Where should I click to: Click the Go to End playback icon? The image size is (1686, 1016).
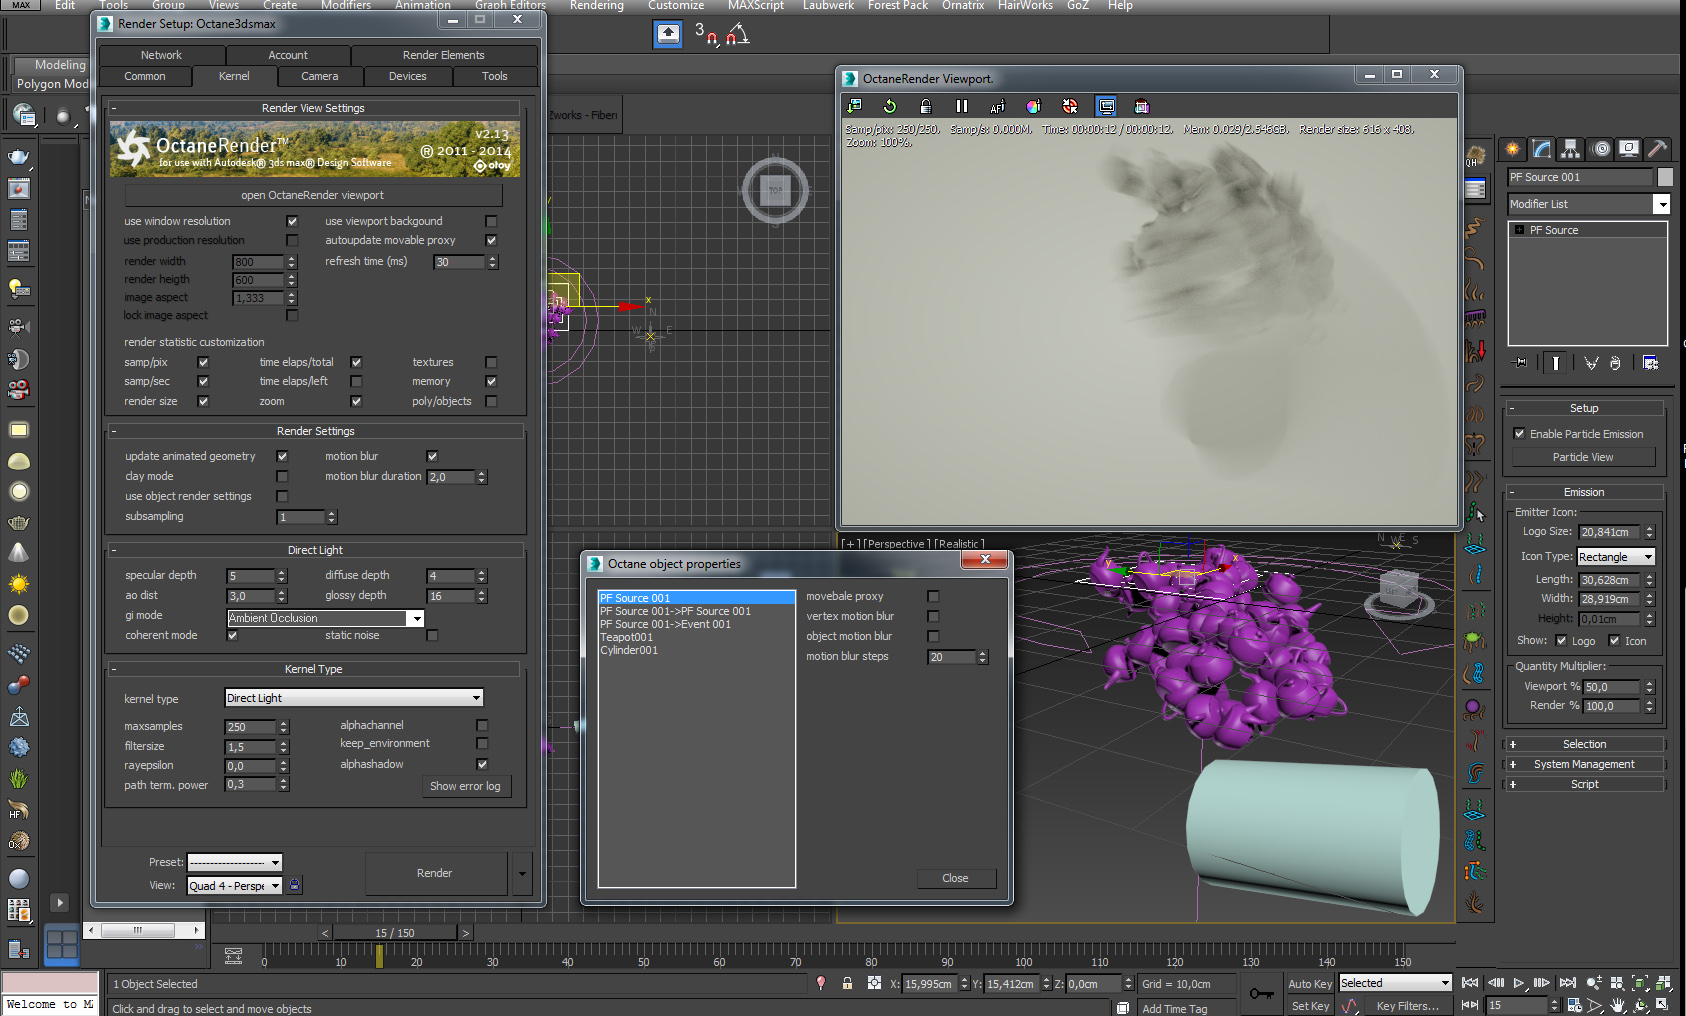[1568, 983]
